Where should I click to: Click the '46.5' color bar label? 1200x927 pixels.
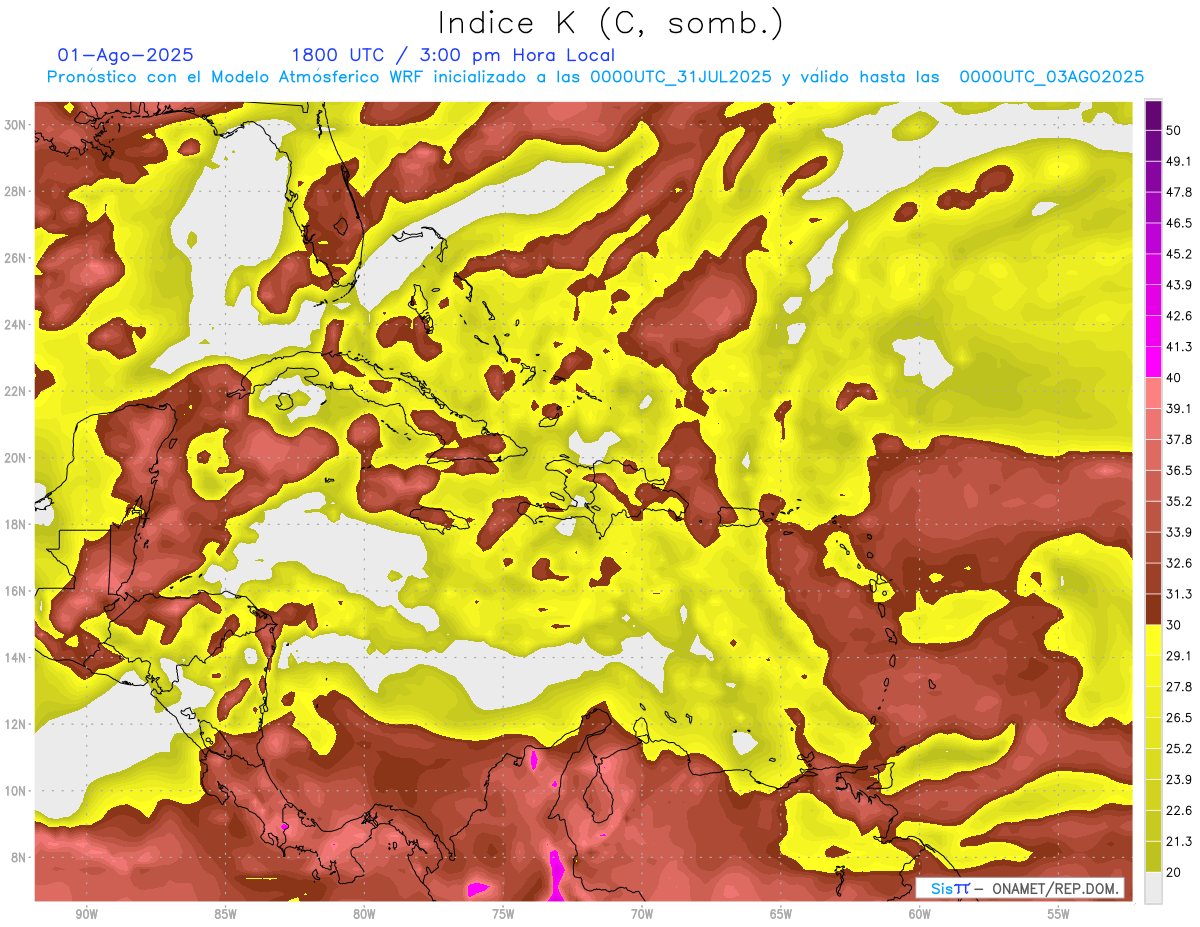[x=1179, y=223]
